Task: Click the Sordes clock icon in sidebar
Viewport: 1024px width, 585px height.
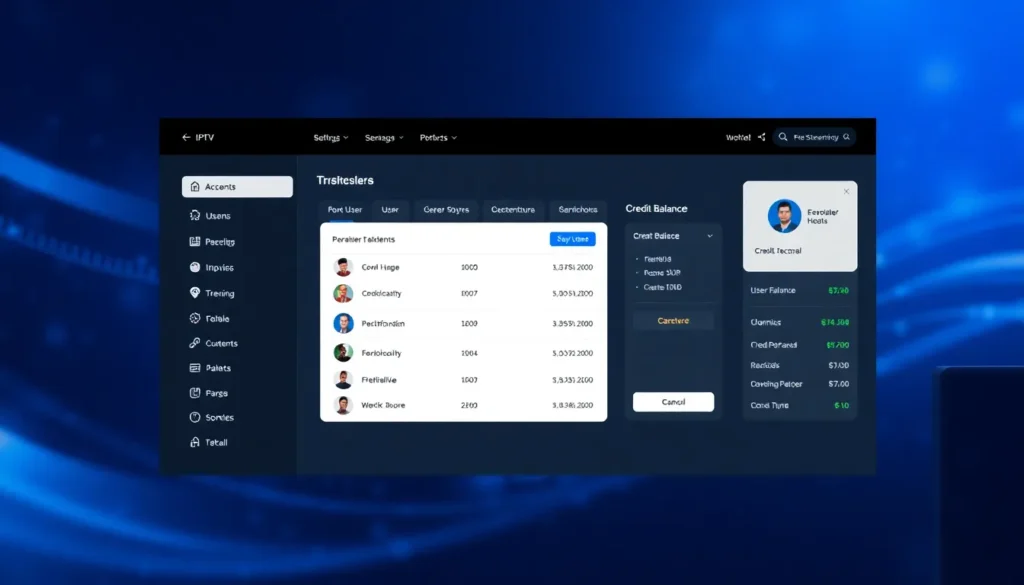Action: click(194, 417)
